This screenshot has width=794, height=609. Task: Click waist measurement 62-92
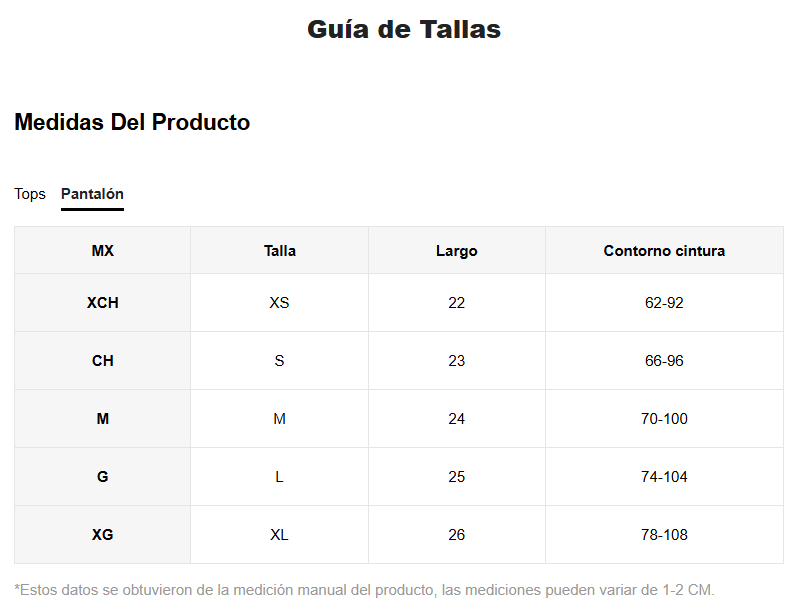[664, 303]
